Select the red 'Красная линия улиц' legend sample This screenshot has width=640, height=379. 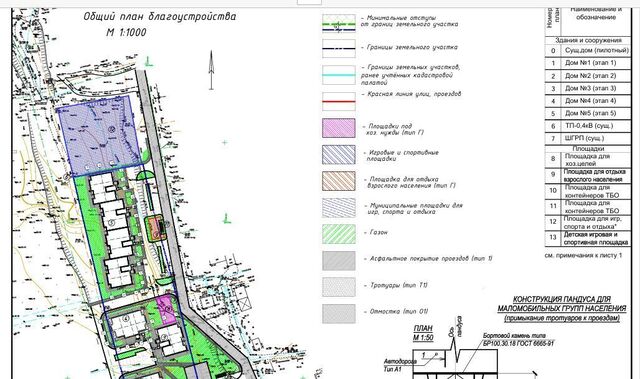click(338, 102)
